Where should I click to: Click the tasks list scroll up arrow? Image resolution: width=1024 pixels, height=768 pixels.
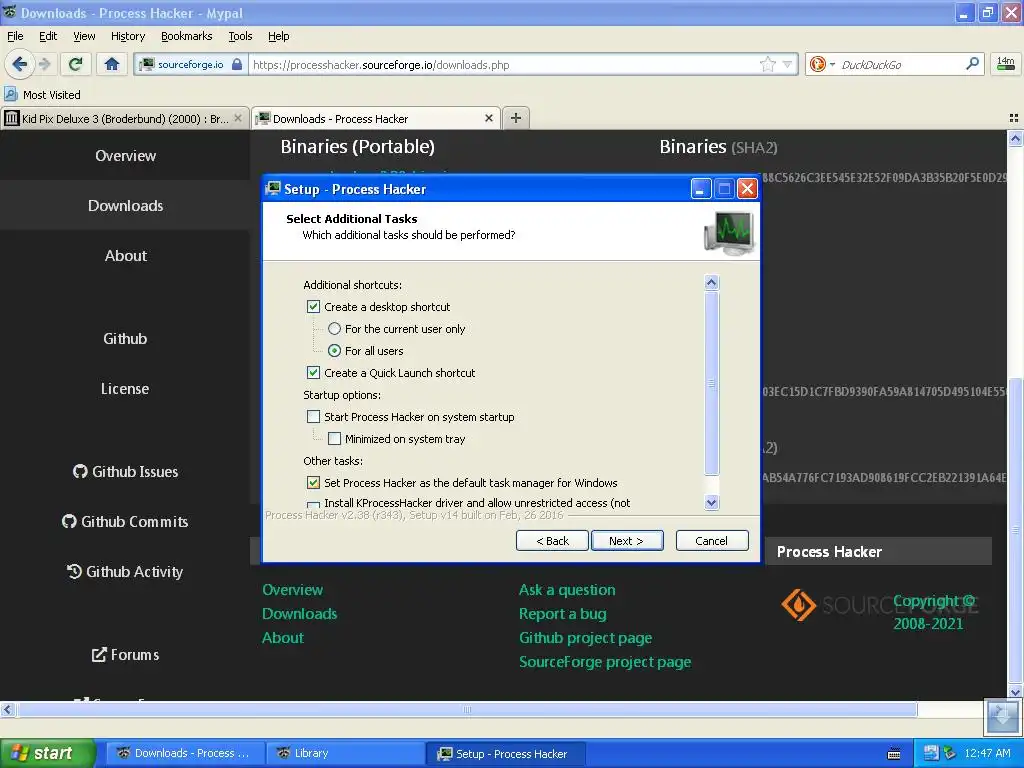712,282
